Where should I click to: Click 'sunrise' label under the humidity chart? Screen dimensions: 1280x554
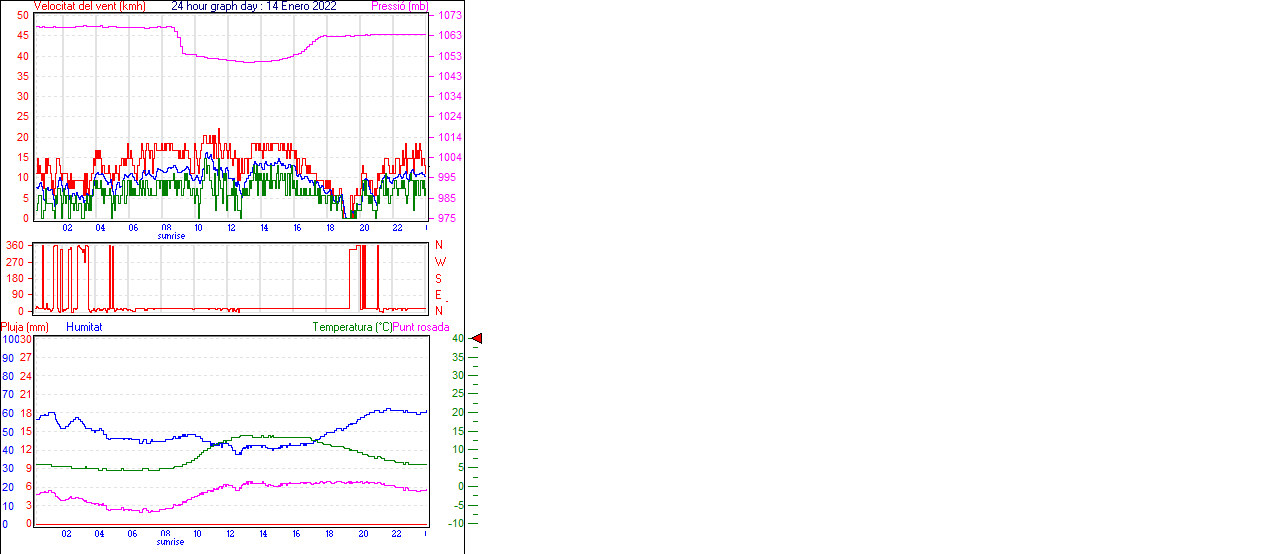[170, 542]
